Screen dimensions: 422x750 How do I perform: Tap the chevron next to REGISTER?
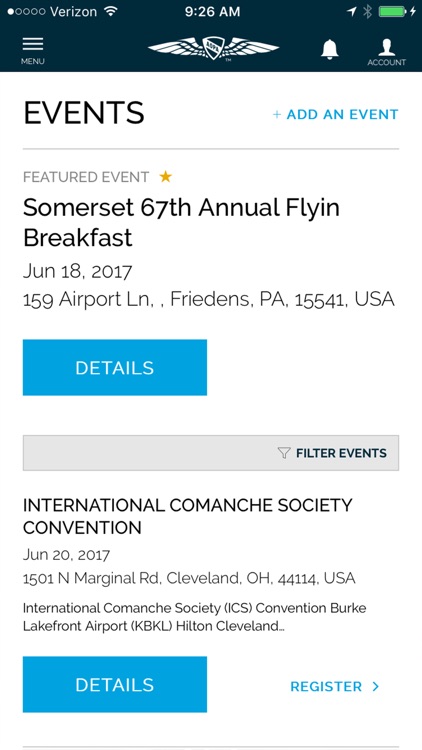pos(376,686)
